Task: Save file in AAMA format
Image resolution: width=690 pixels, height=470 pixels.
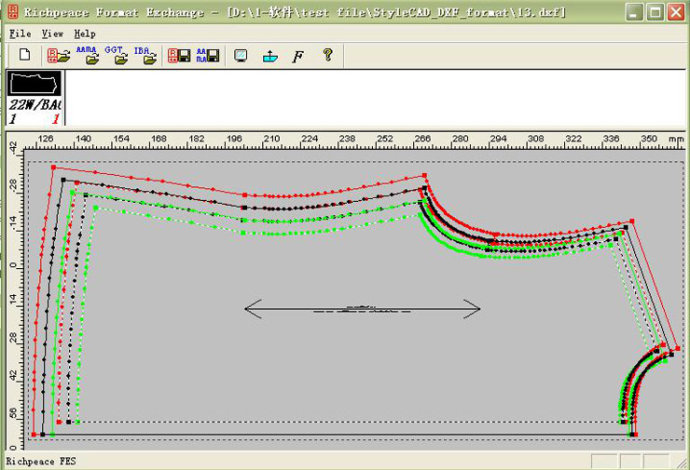Action: [x=206, y=56]
